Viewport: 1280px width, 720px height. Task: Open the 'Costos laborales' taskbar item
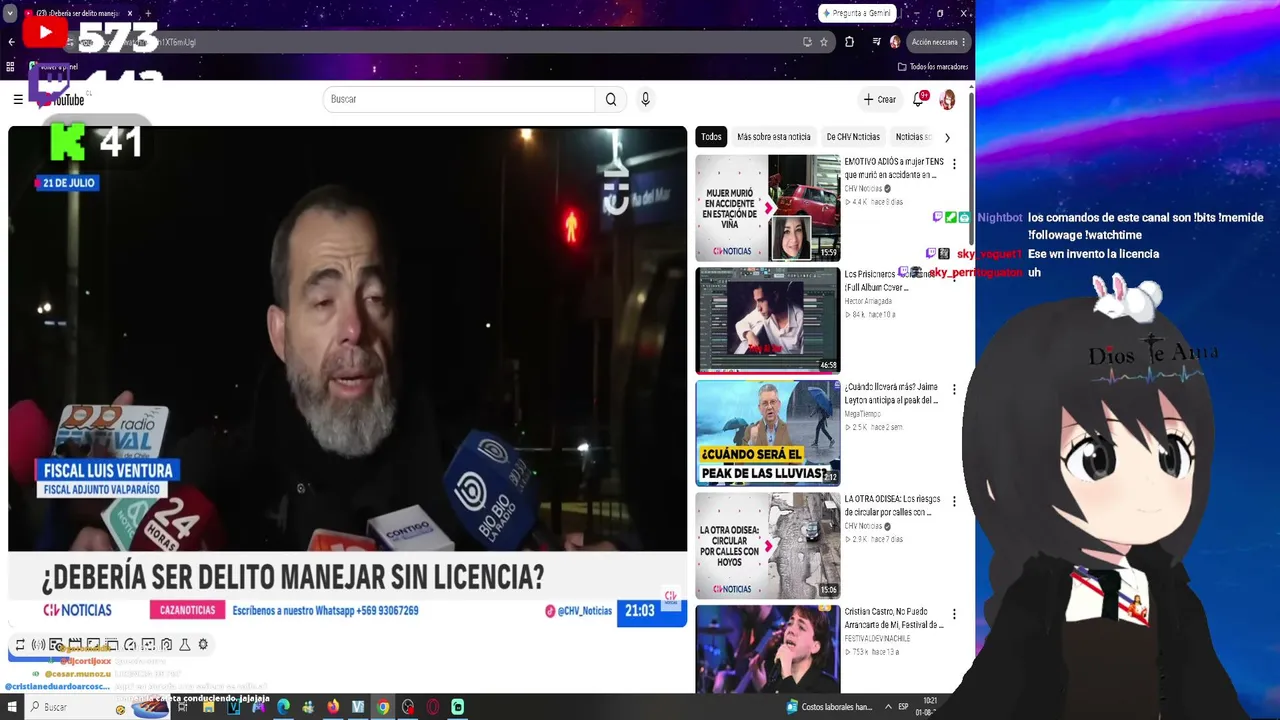(829, 707)
